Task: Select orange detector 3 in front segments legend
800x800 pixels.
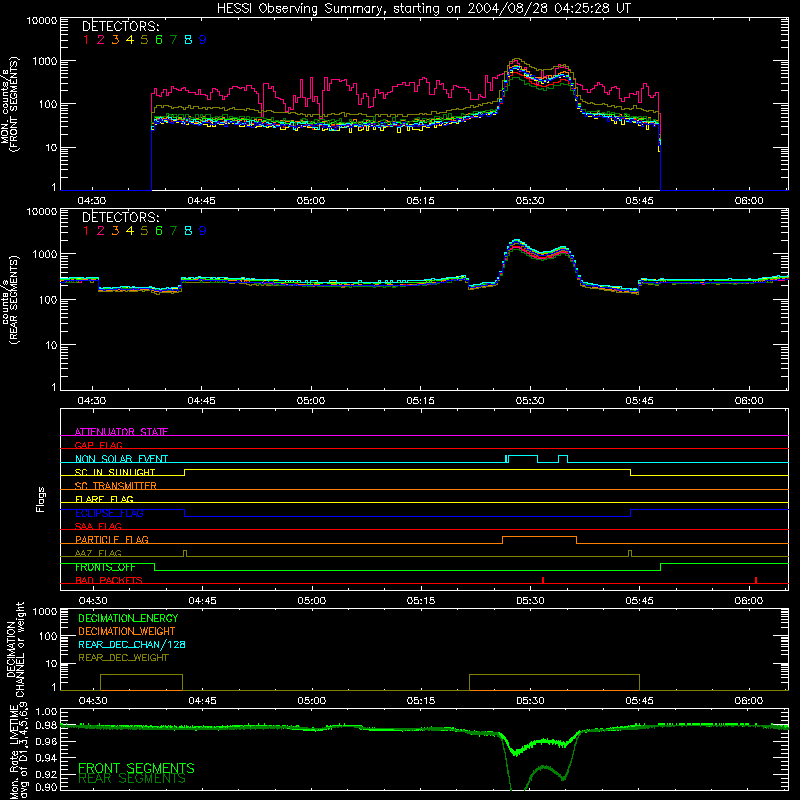Action: (x=115, y=40)
